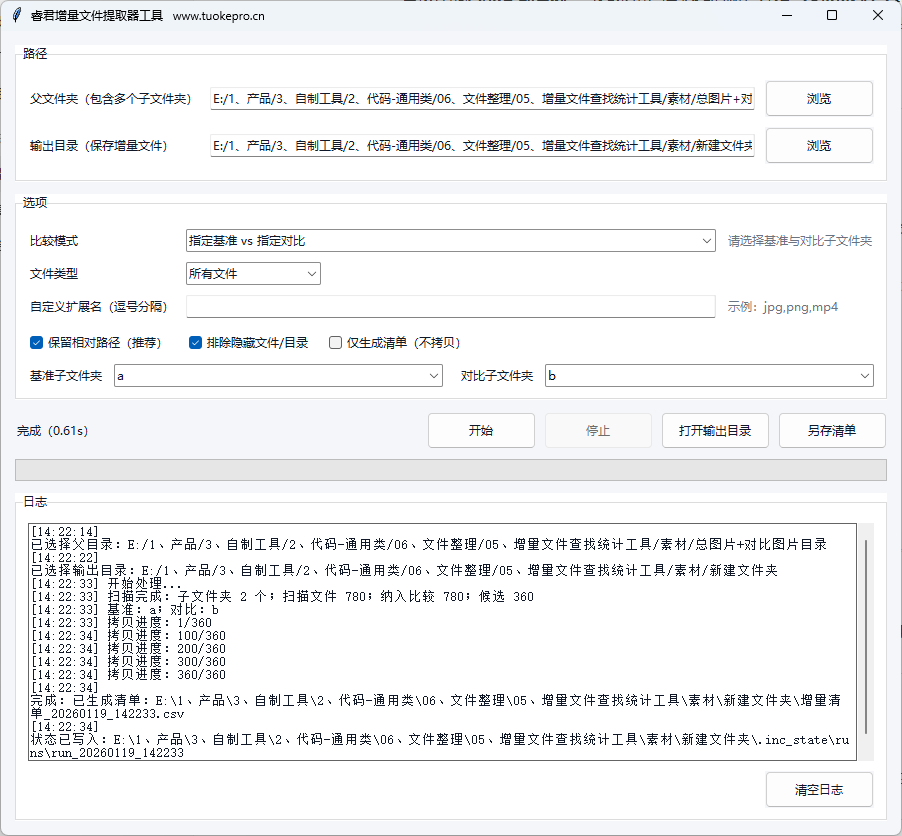Click the 打开输出目录 button
Image resolution: width=902 pixels, height=836 pixels.
715,431
